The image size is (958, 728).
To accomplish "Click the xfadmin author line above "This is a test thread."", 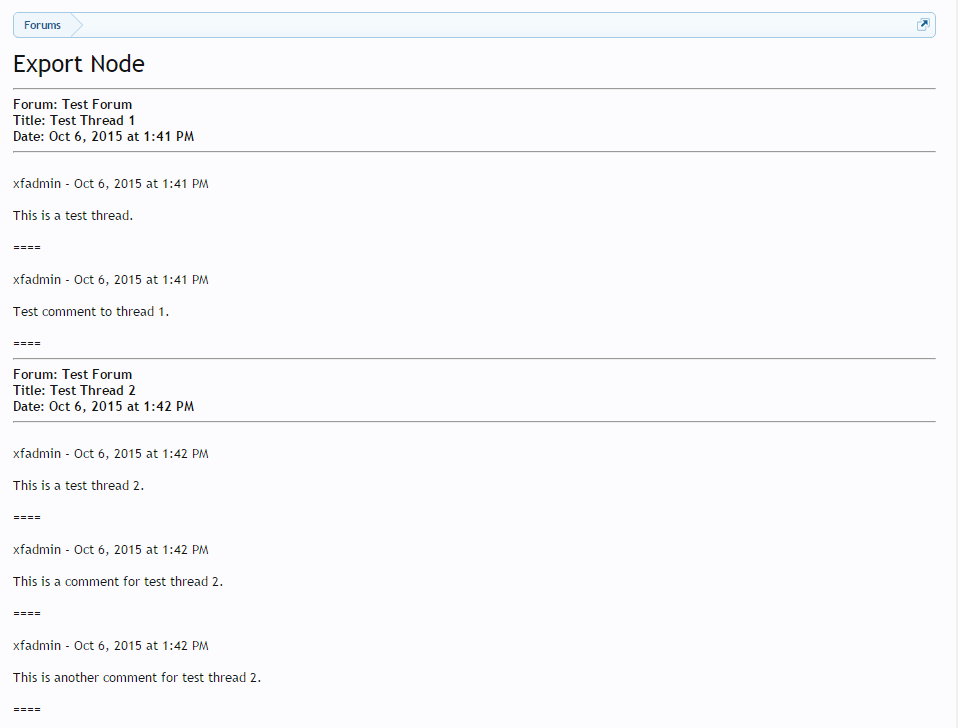I will [x=111, y=184].
